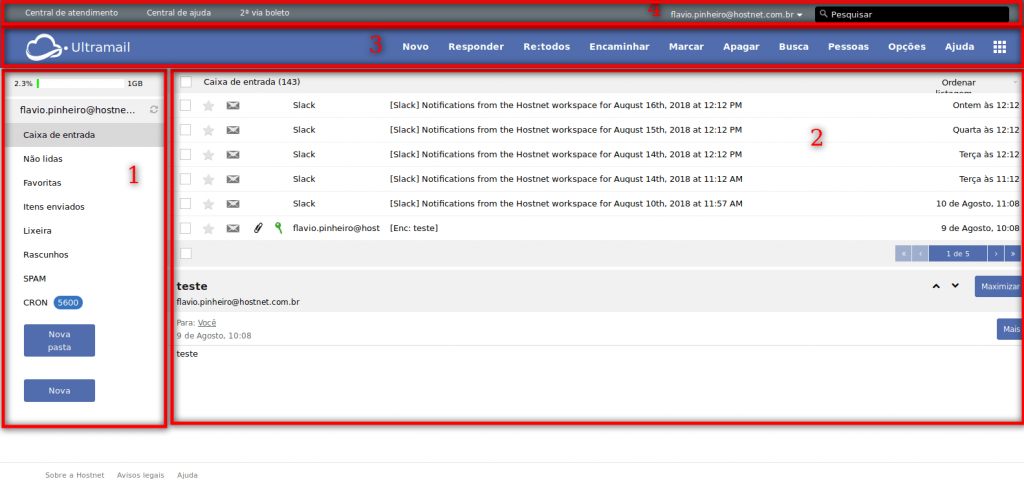The width and height of the screenshot is (1024, 488).
Task: Open the Lixeira folder
Action: [x=38, y=230]
